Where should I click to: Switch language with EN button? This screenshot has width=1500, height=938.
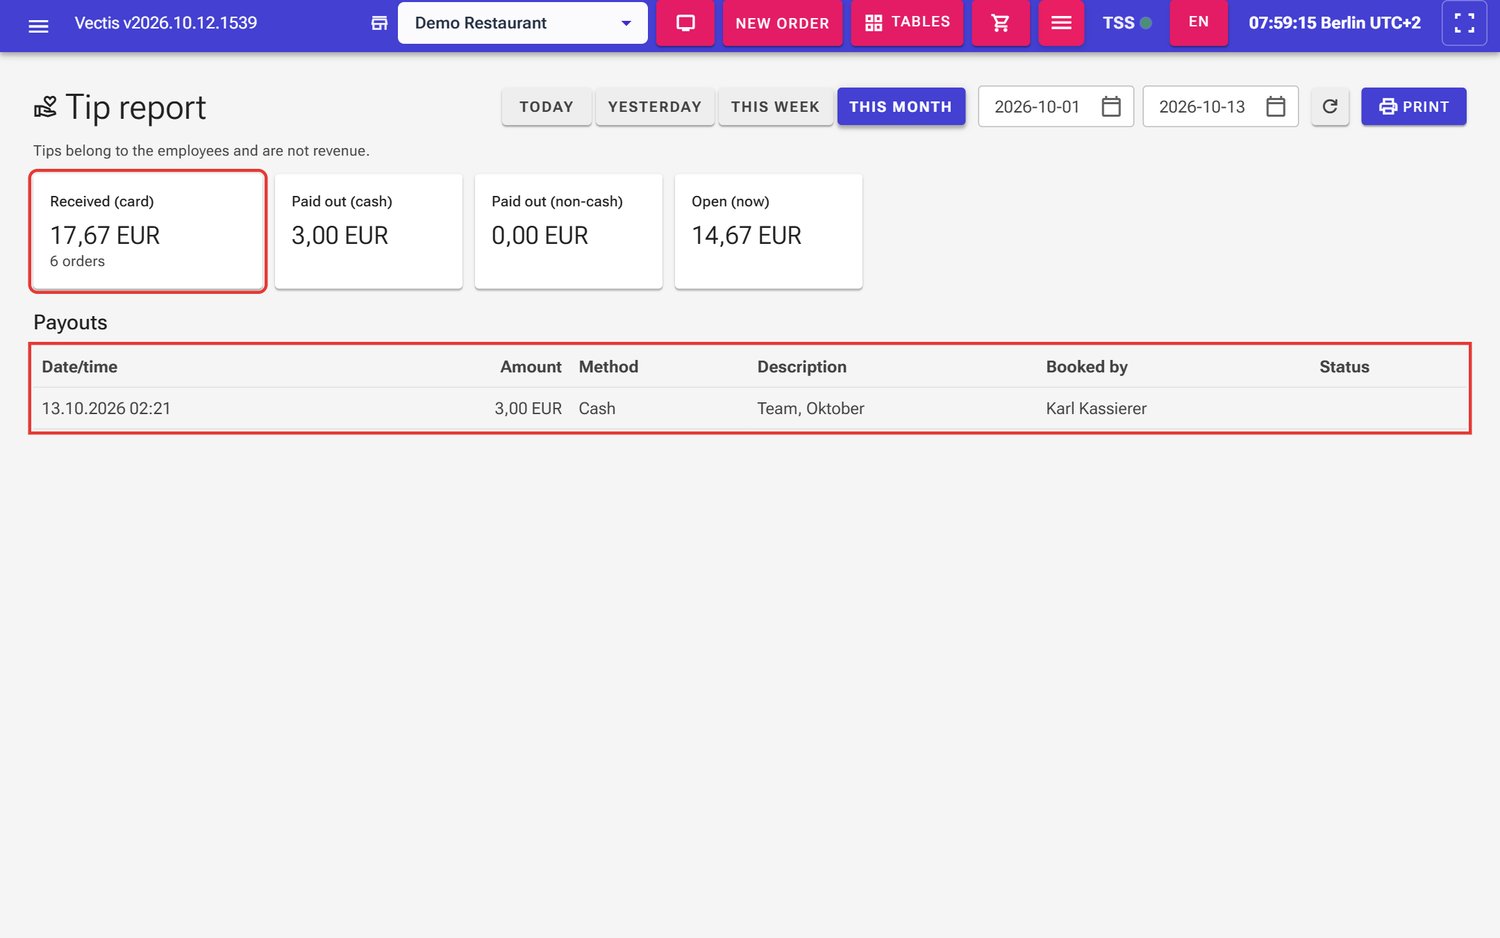[x=1198, y=22]
